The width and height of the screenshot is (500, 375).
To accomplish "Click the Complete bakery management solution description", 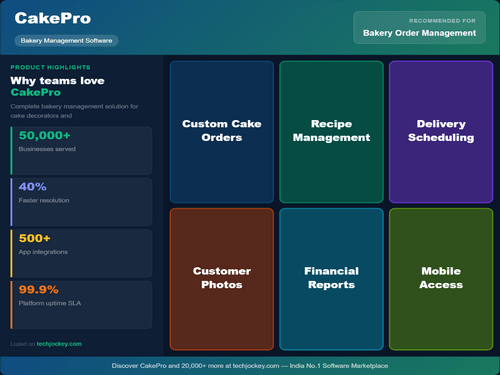I will (74, 111).
